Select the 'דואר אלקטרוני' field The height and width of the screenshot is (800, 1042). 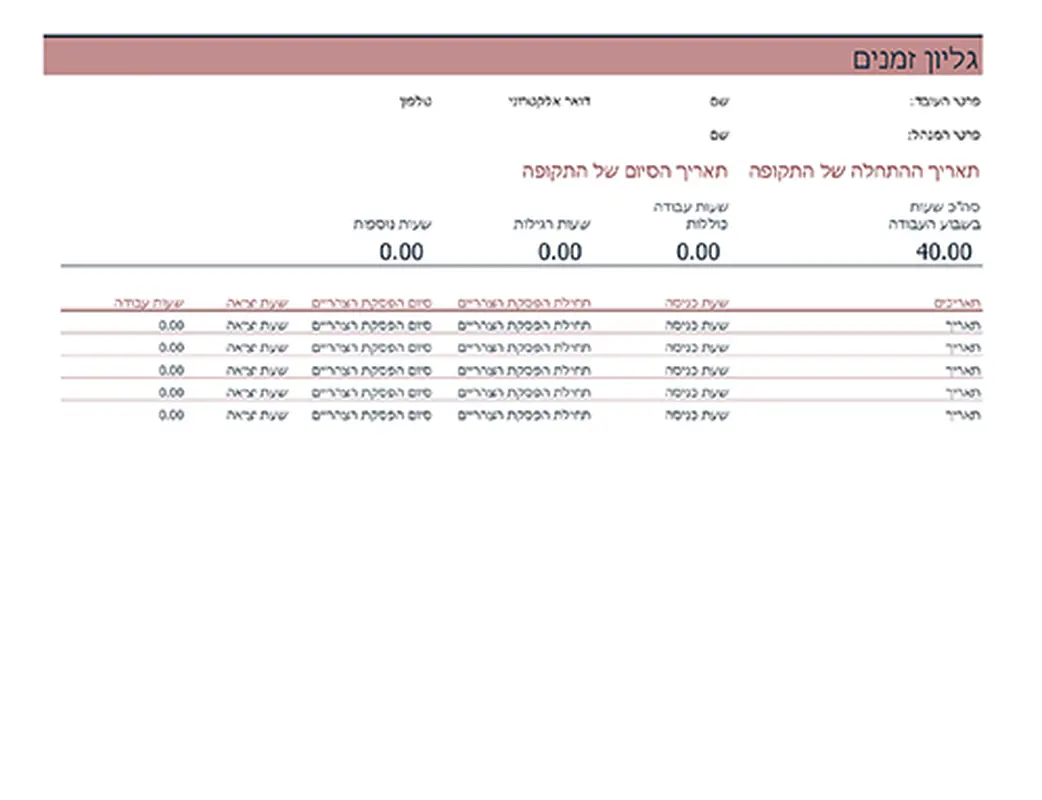[x=550, y=102]
